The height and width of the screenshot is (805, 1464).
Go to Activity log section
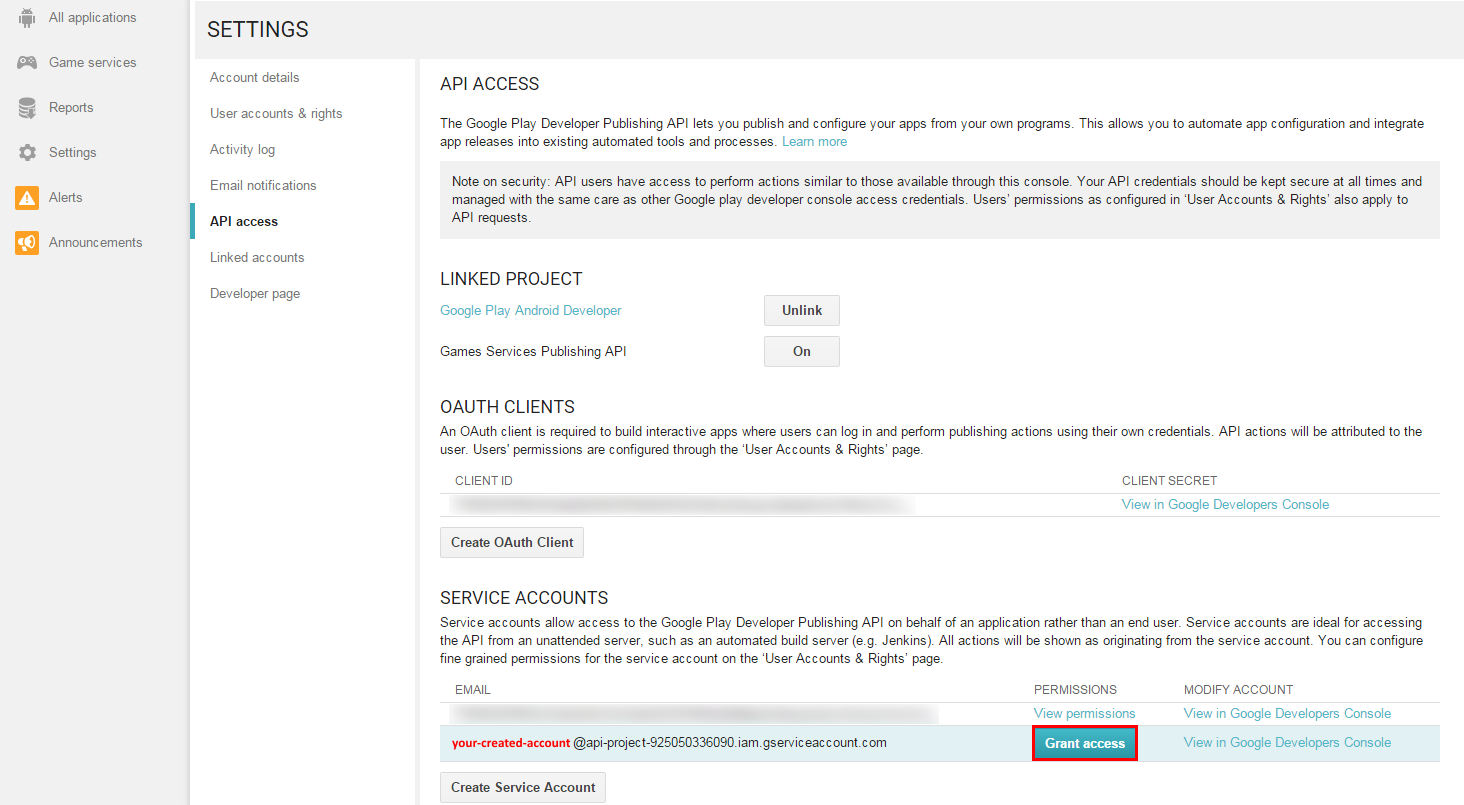[242, 149]
